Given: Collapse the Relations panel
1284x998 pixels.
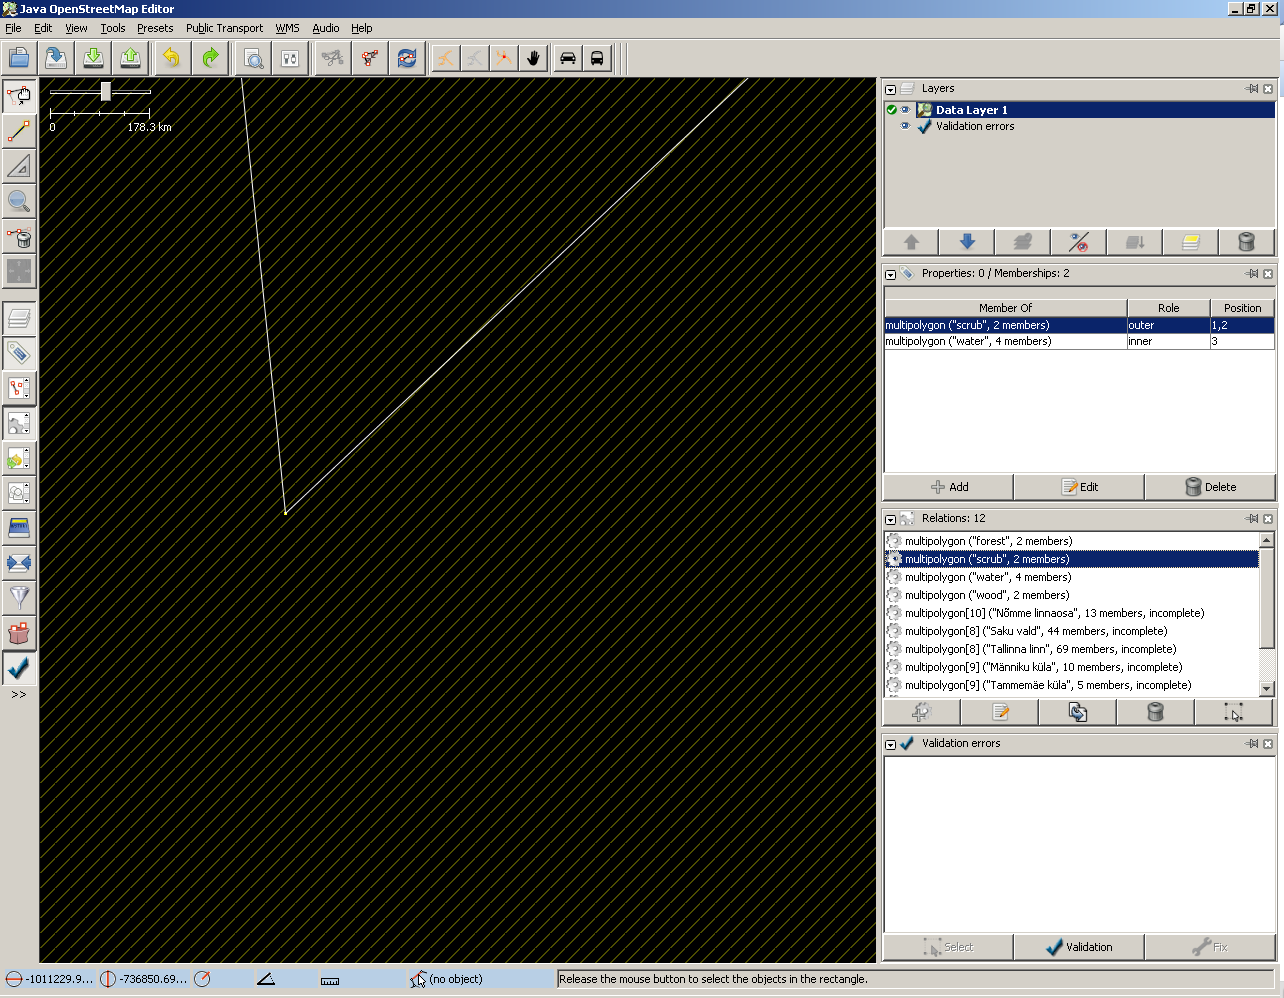Looking at the screenshot, I should coord(890,519).
